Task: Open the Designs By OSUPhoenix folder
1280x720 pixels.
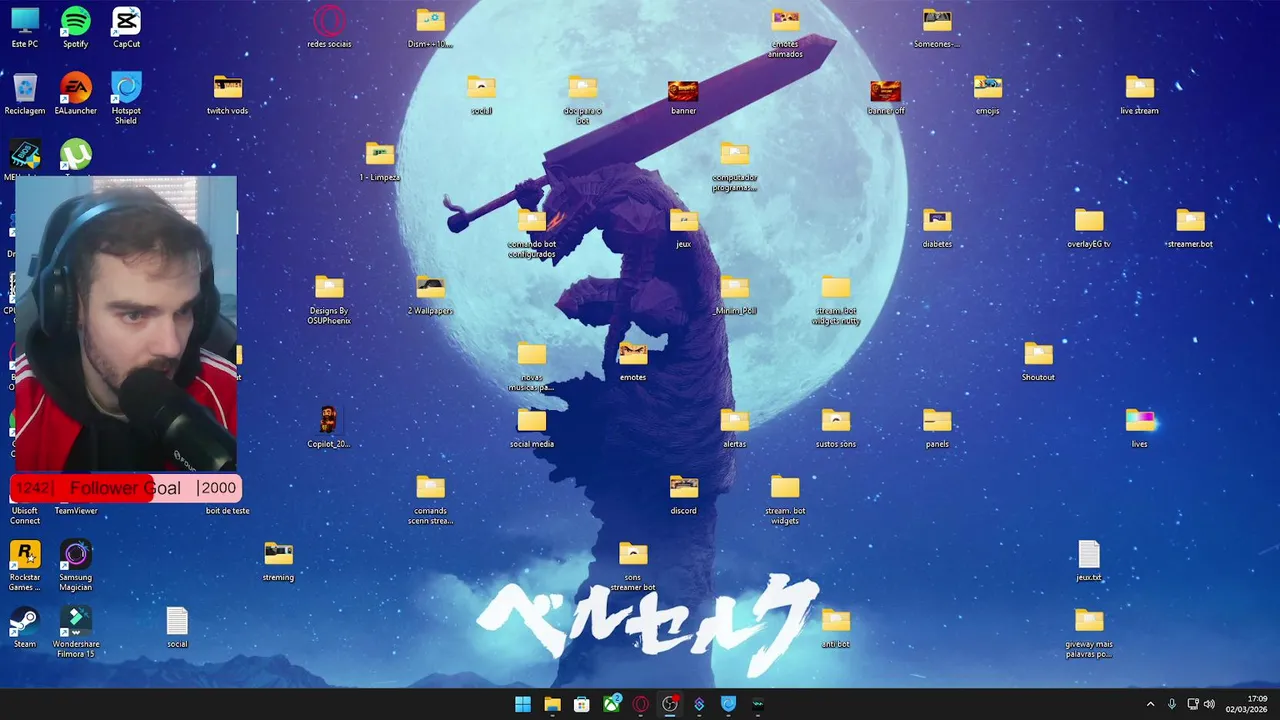Action: [x=329, y=299]
